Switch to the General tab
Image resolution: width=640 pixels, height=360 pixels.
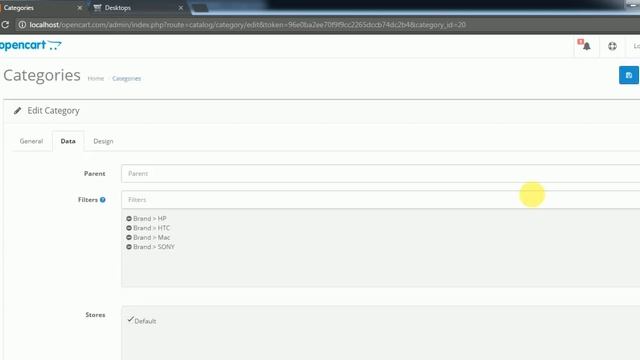[x=31, y=141]
